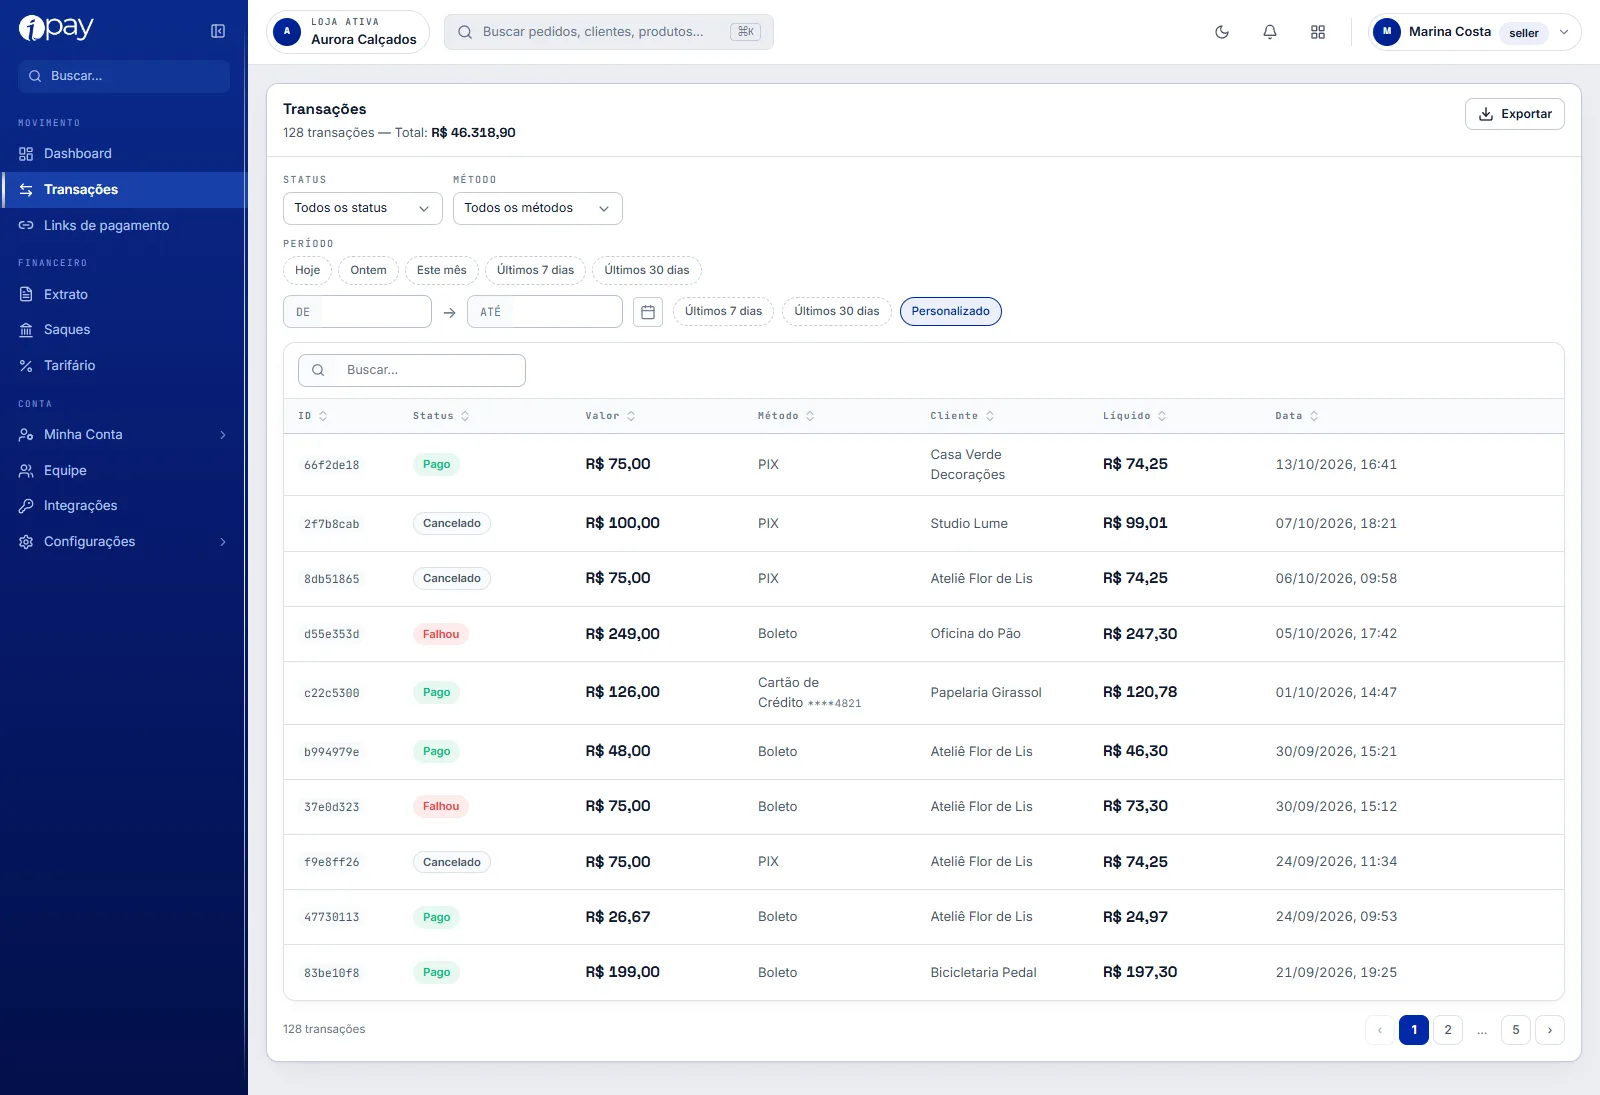
Task: Sort table by Cliente column
Action: pyautogui.click(x=962, y=416)
